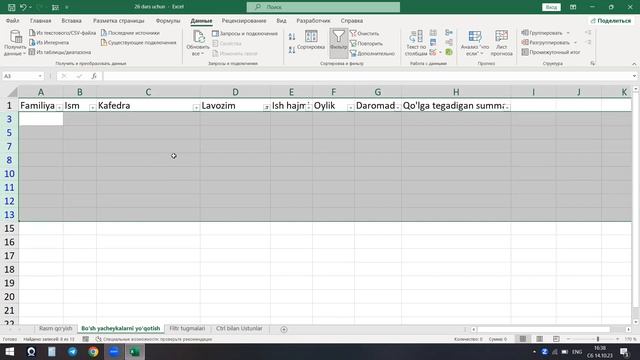640x360 pixels.
Task: Open Запросы и подключения pane
Action: pos(245,33)
